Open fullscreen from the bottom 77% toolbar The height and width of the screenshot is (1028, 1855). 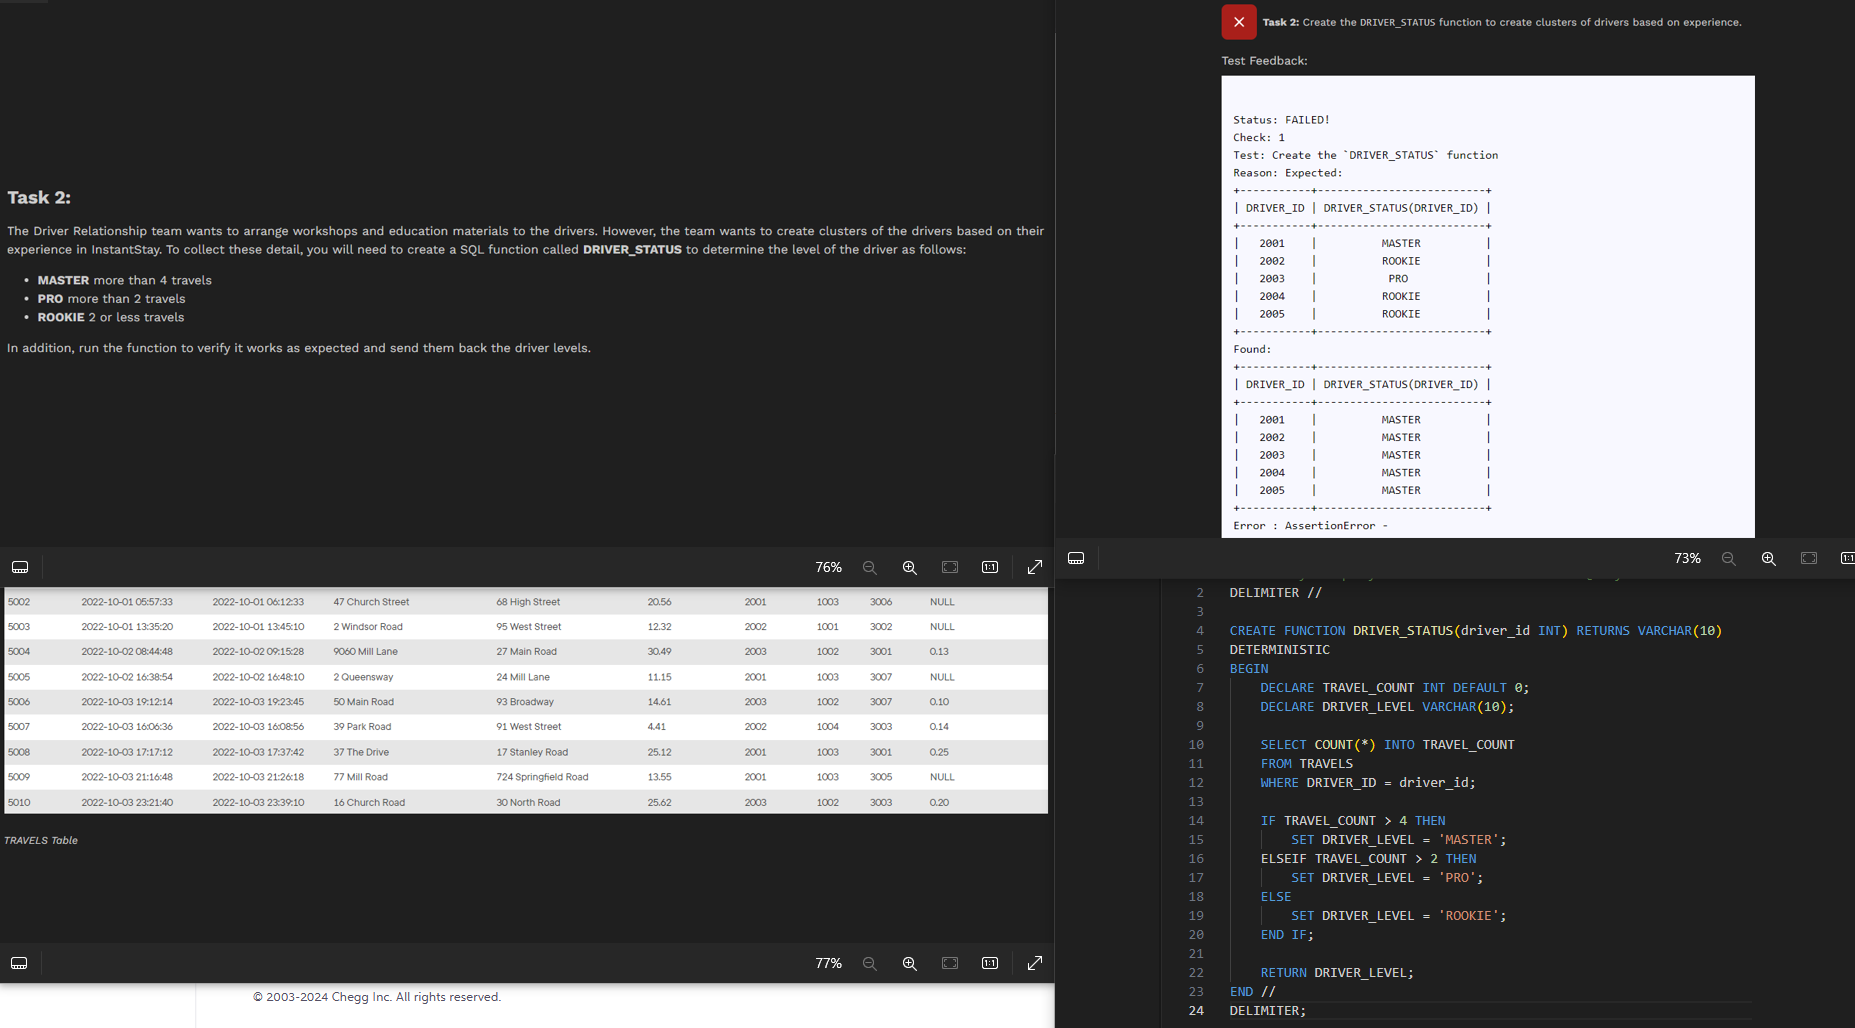coord(1035,963)
